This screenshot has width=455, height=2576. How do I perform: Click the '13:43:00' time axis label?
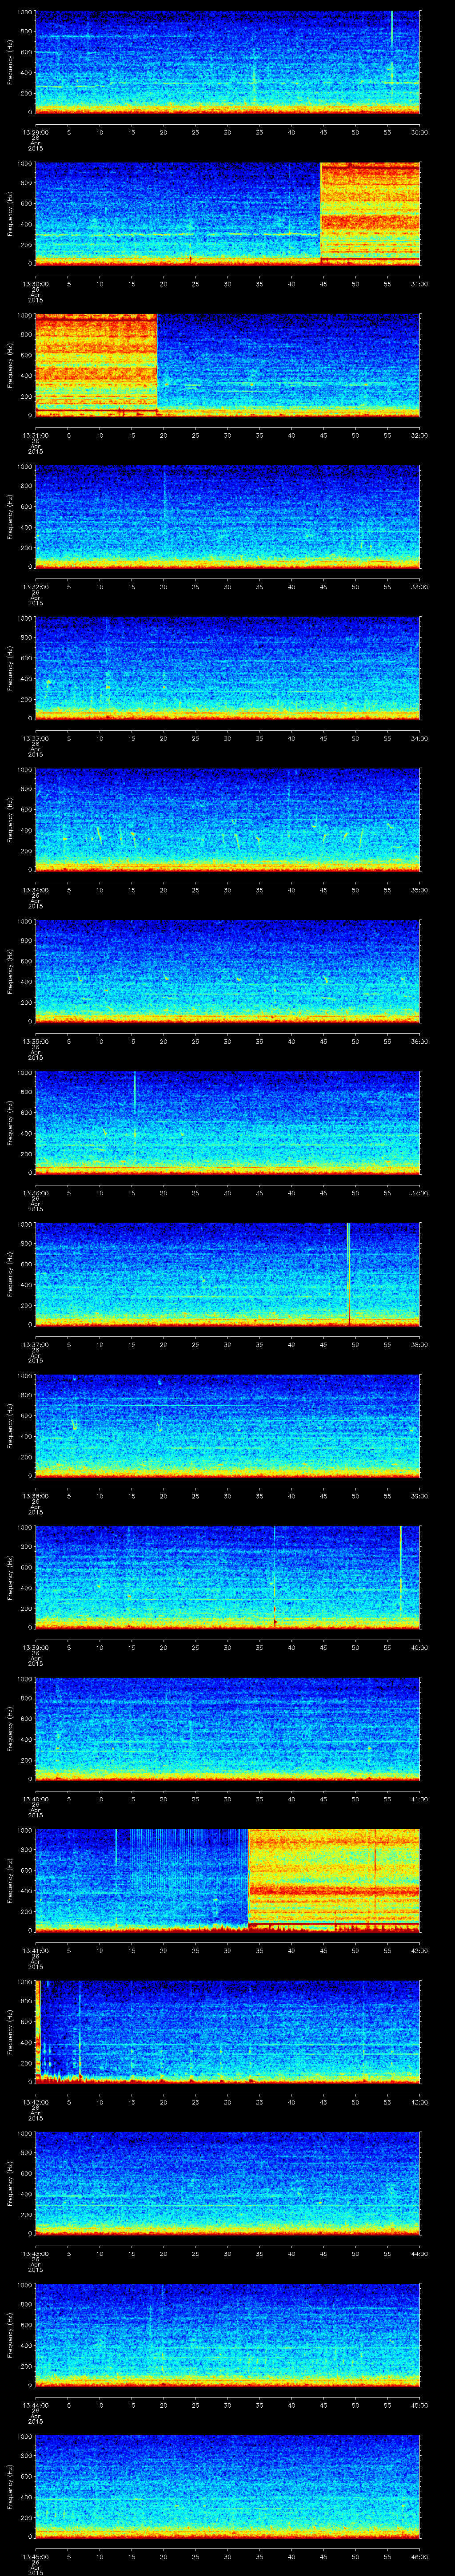tap(35, 2253)
